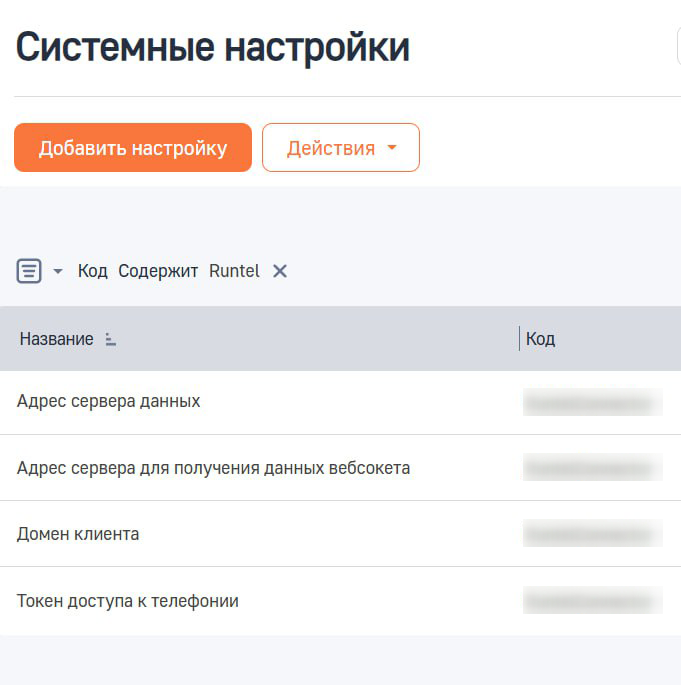This screenshot has height=685, width=681.
Task: Click blurred code in "Домен клиента" row
Action: [592, 534]
